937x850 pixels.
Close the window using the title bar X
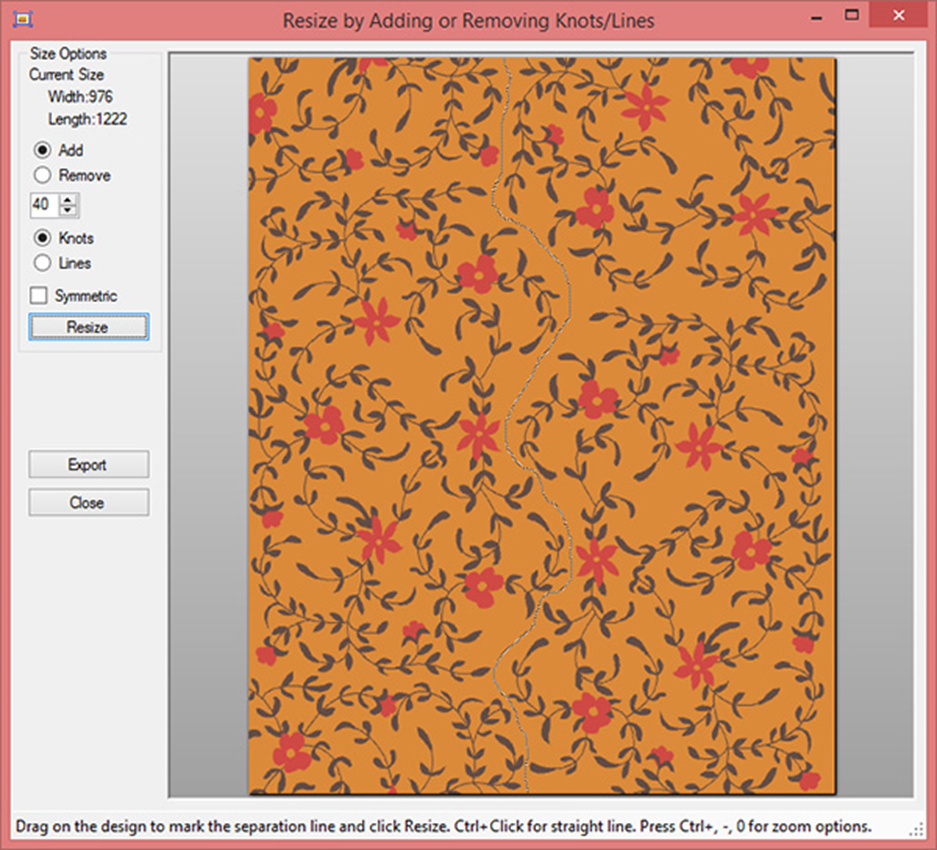[898, 16]
